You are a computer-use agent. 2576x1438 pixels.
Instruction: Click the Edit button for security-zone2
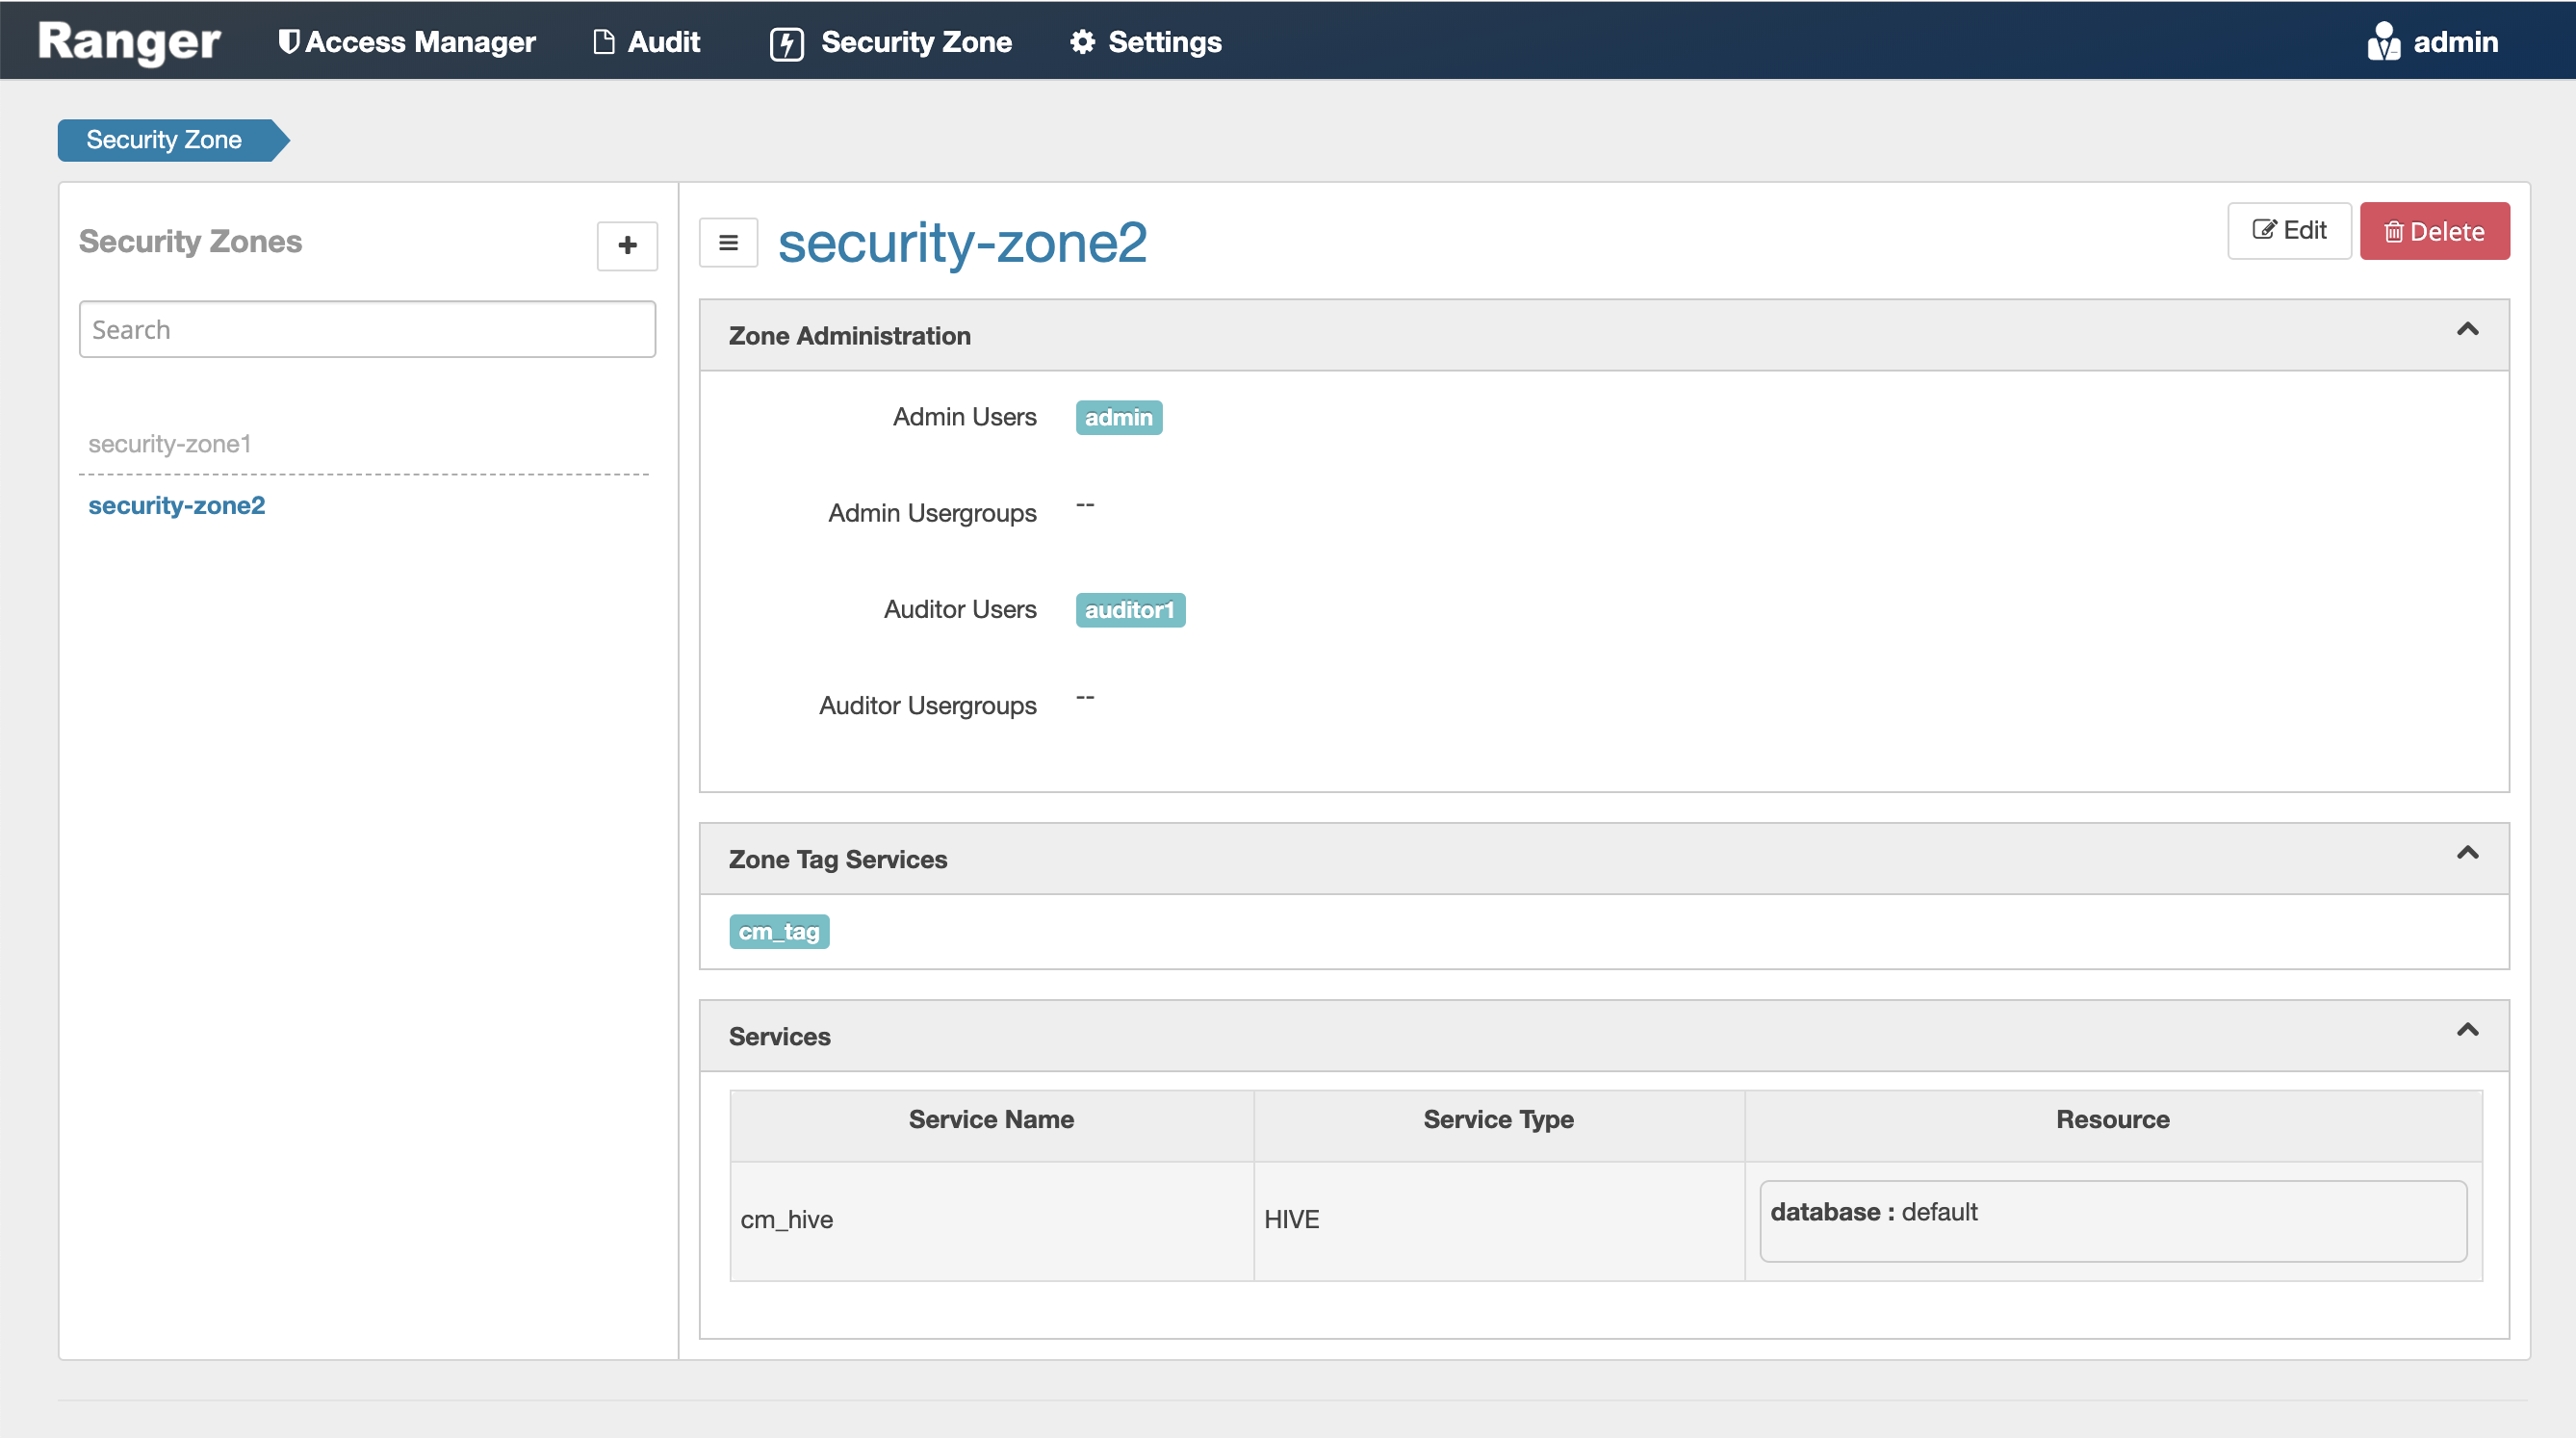point(2288,231)
